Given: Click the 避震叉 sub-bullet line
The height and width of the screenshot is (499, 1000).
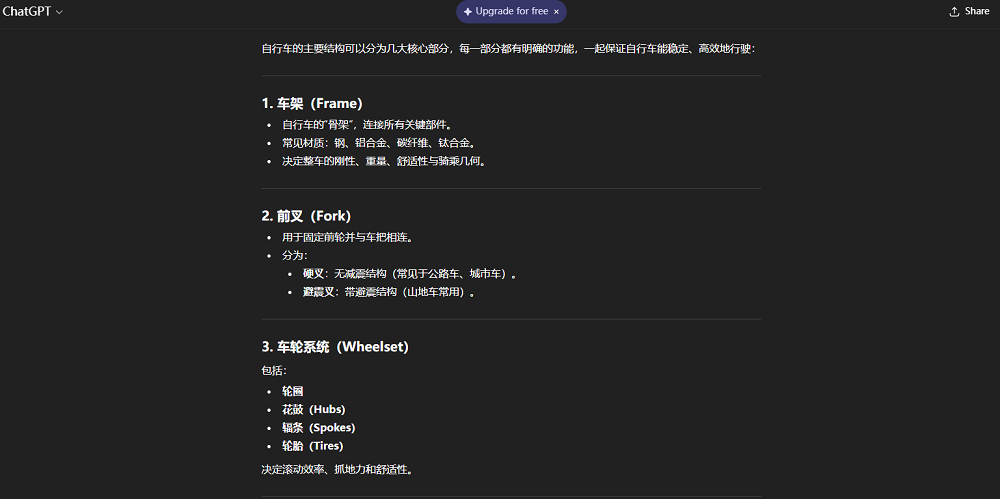Looking at the screenshot, I should 388,292.
